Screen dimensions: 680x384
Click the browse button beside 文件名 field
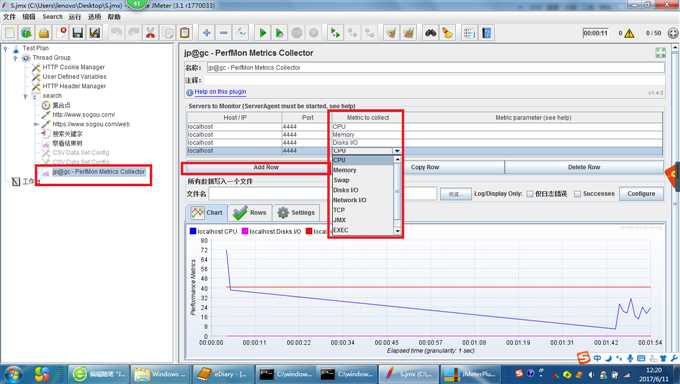point(455,194)
